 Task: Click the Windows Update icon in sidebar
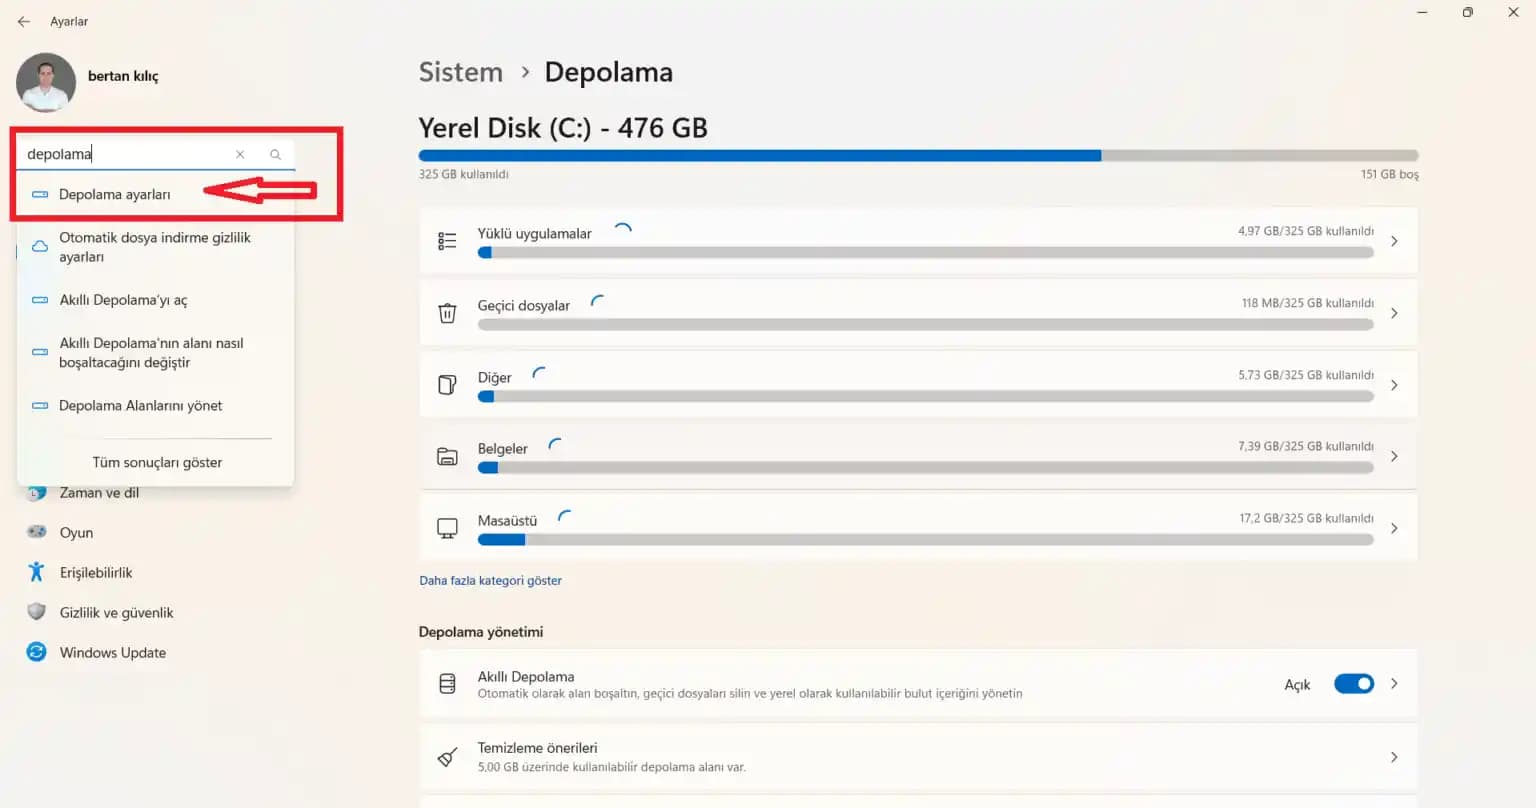pos(36,652)
